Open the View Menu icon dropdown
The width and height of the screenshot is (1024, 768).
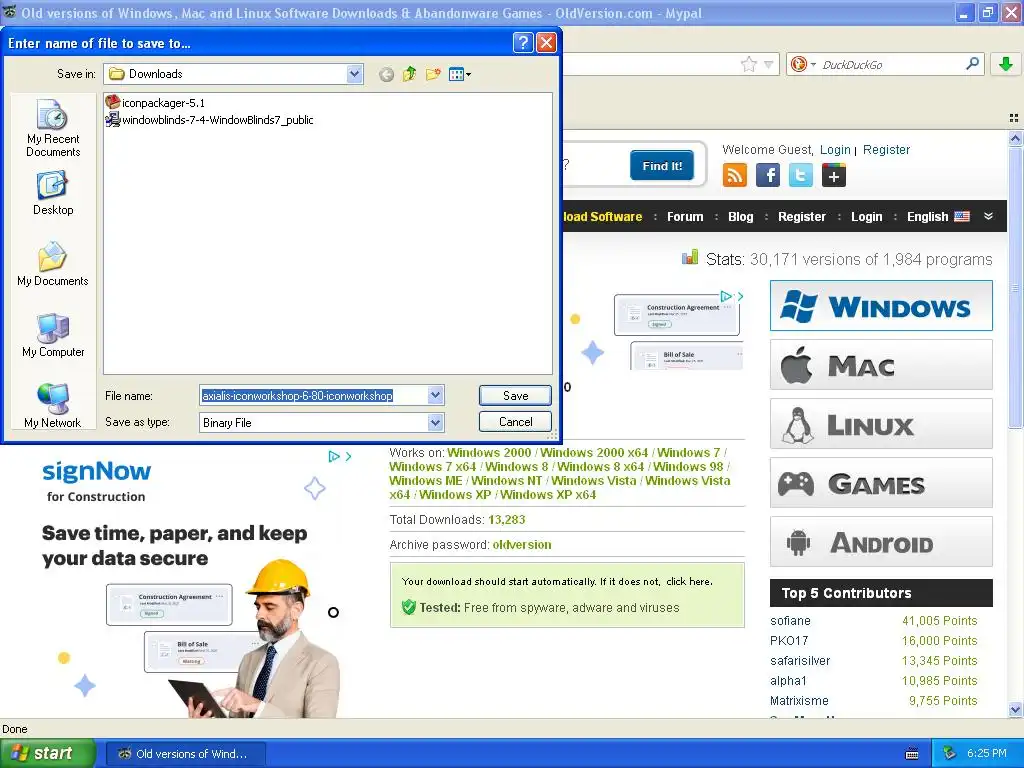click(x=460, y=74)
